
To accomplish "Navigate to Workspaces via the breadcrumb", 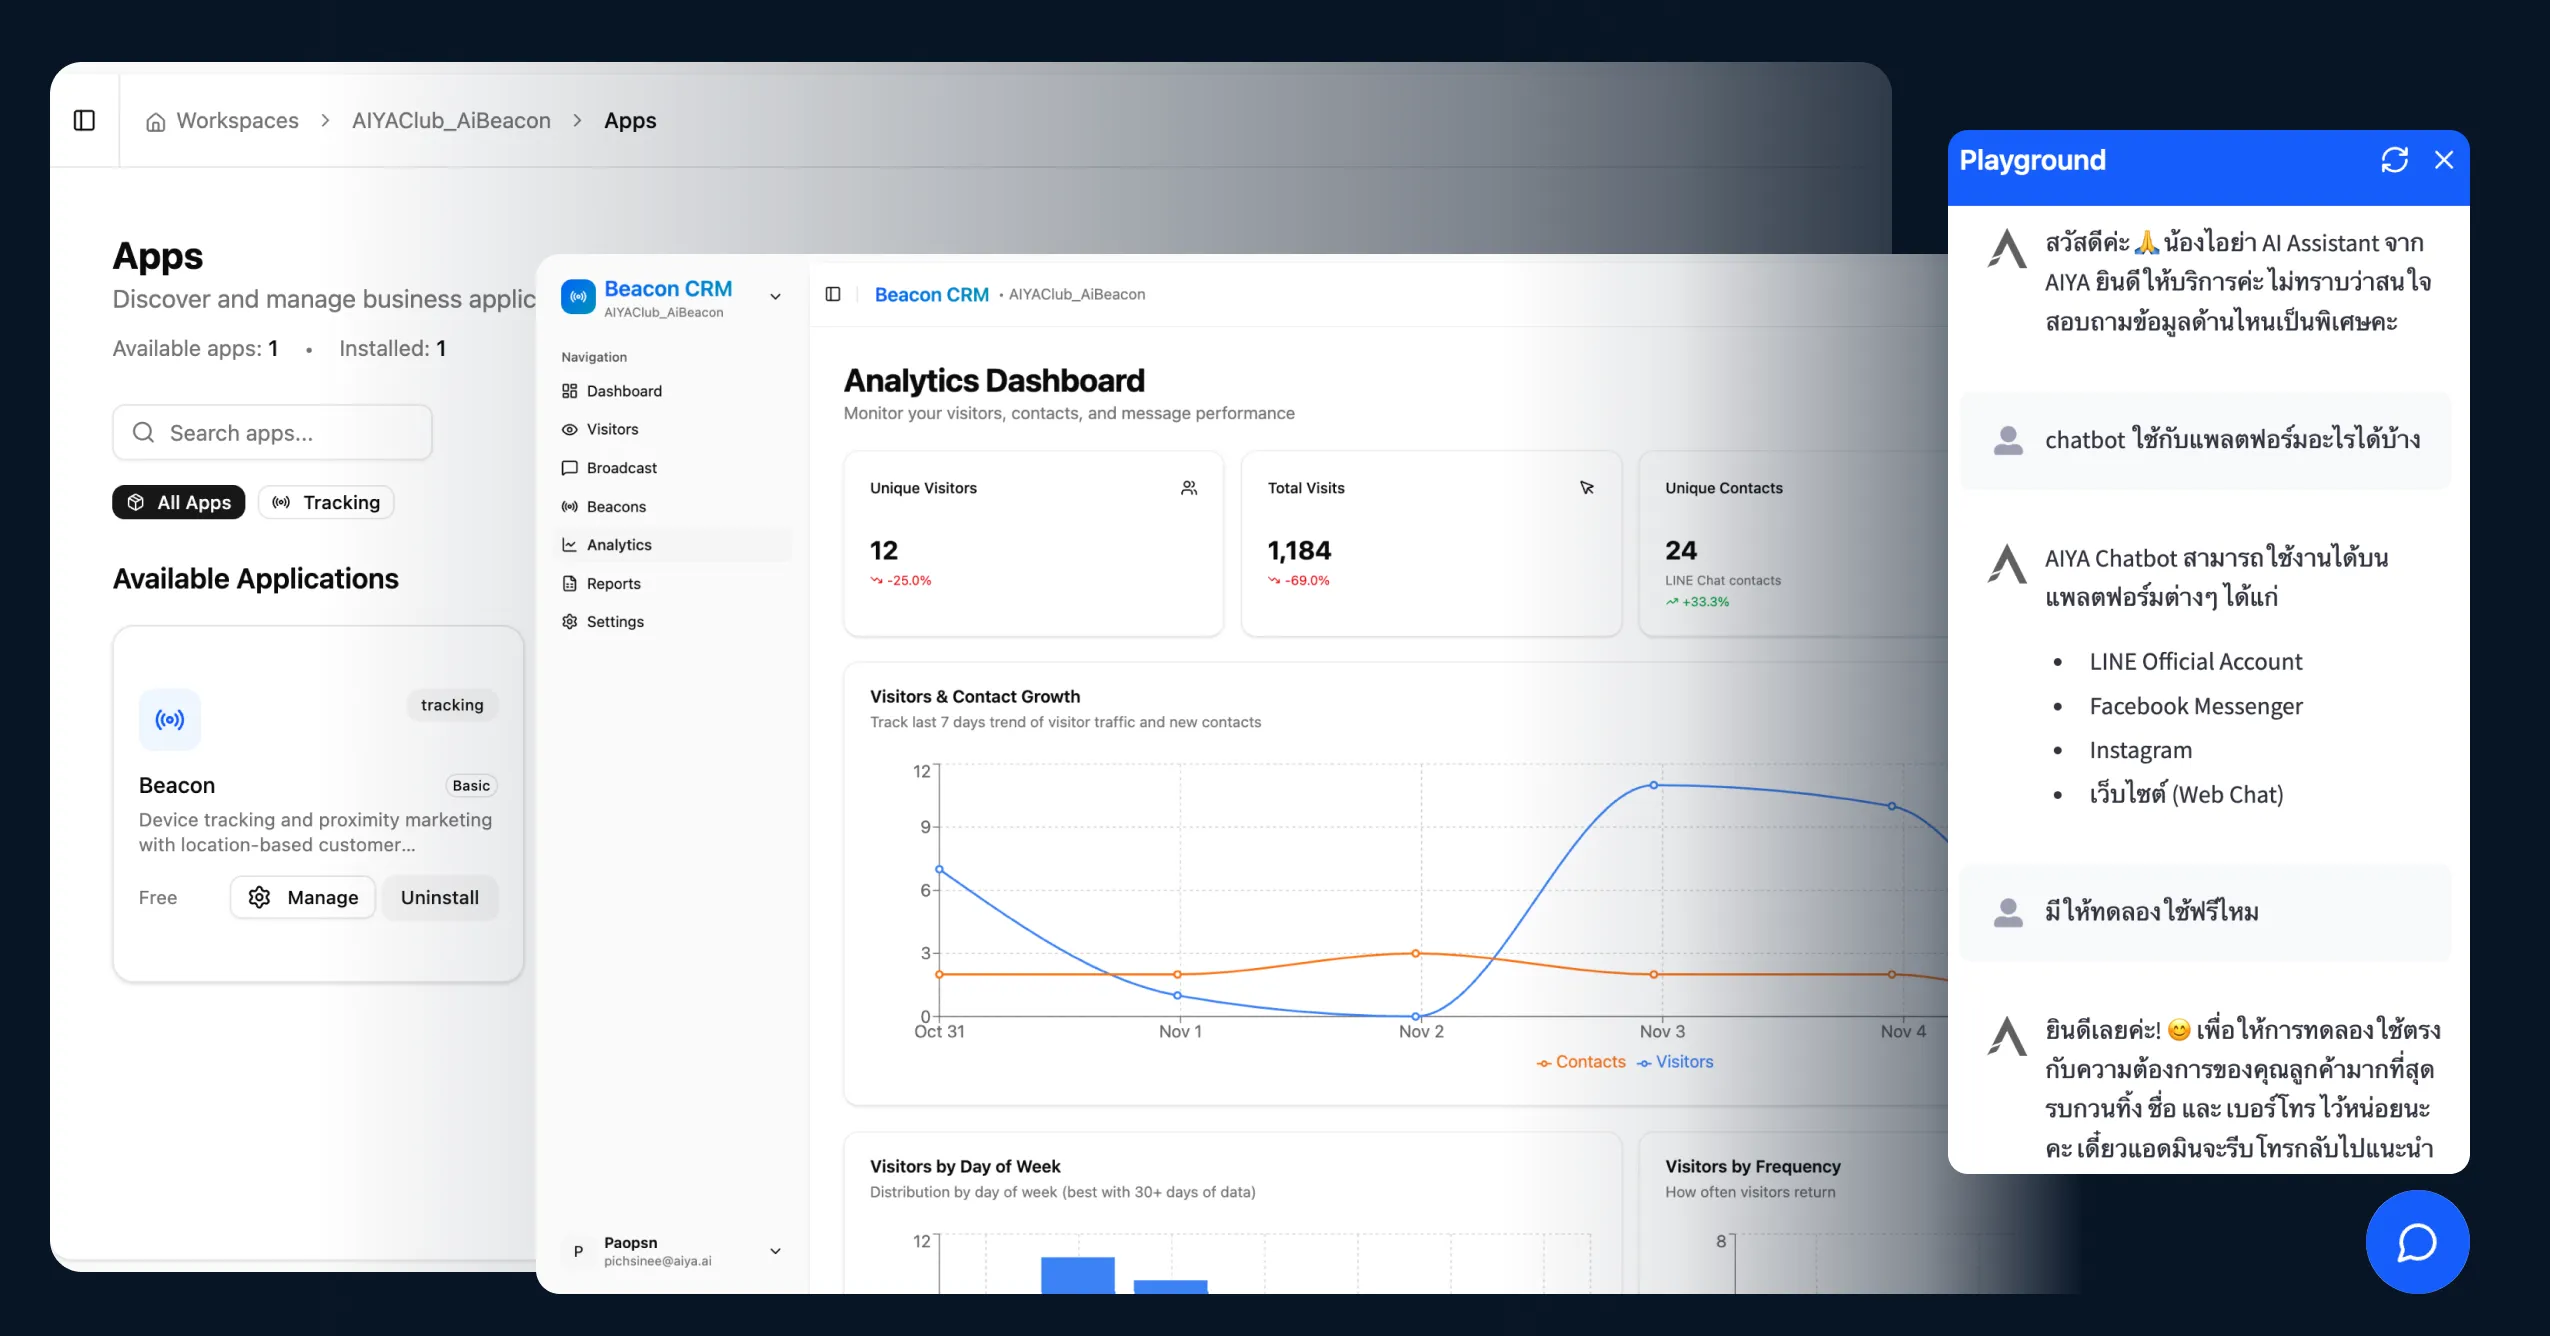I will click(236, 119).
